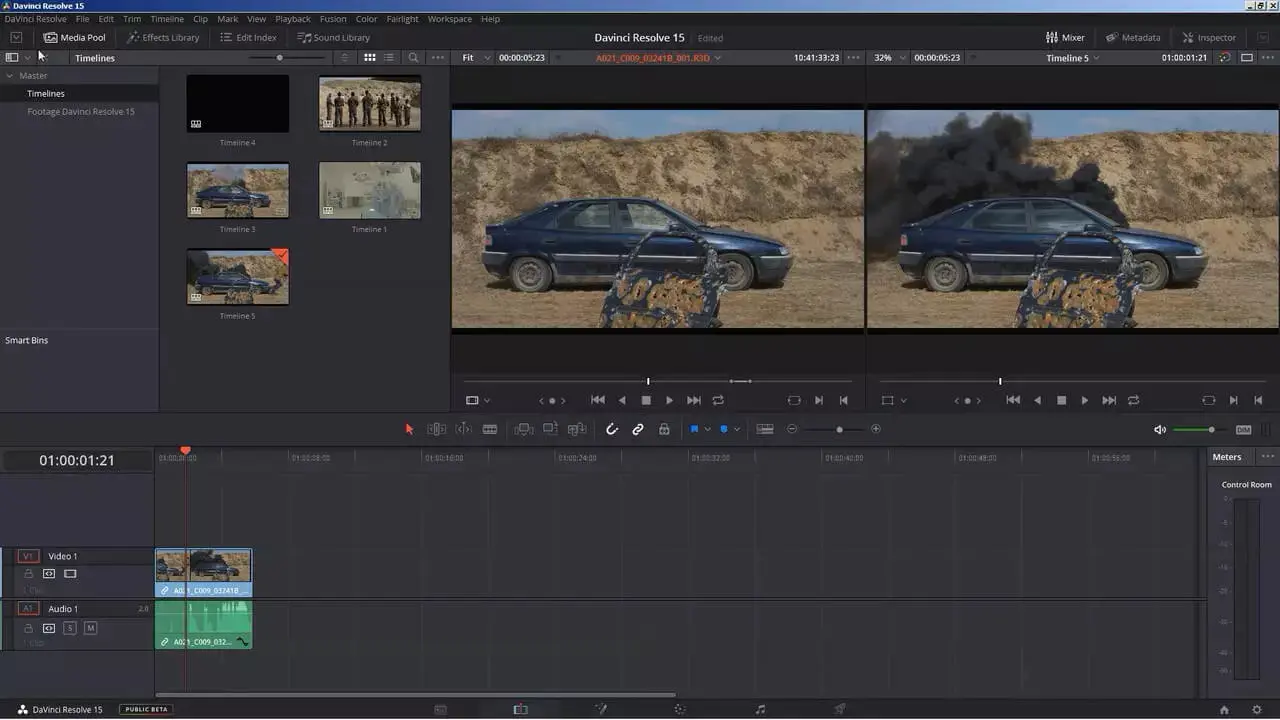The height and width of the screenshot is (720, 1280).
Task: Open the Inspector panel
Action: click(x=1209, y=38)
